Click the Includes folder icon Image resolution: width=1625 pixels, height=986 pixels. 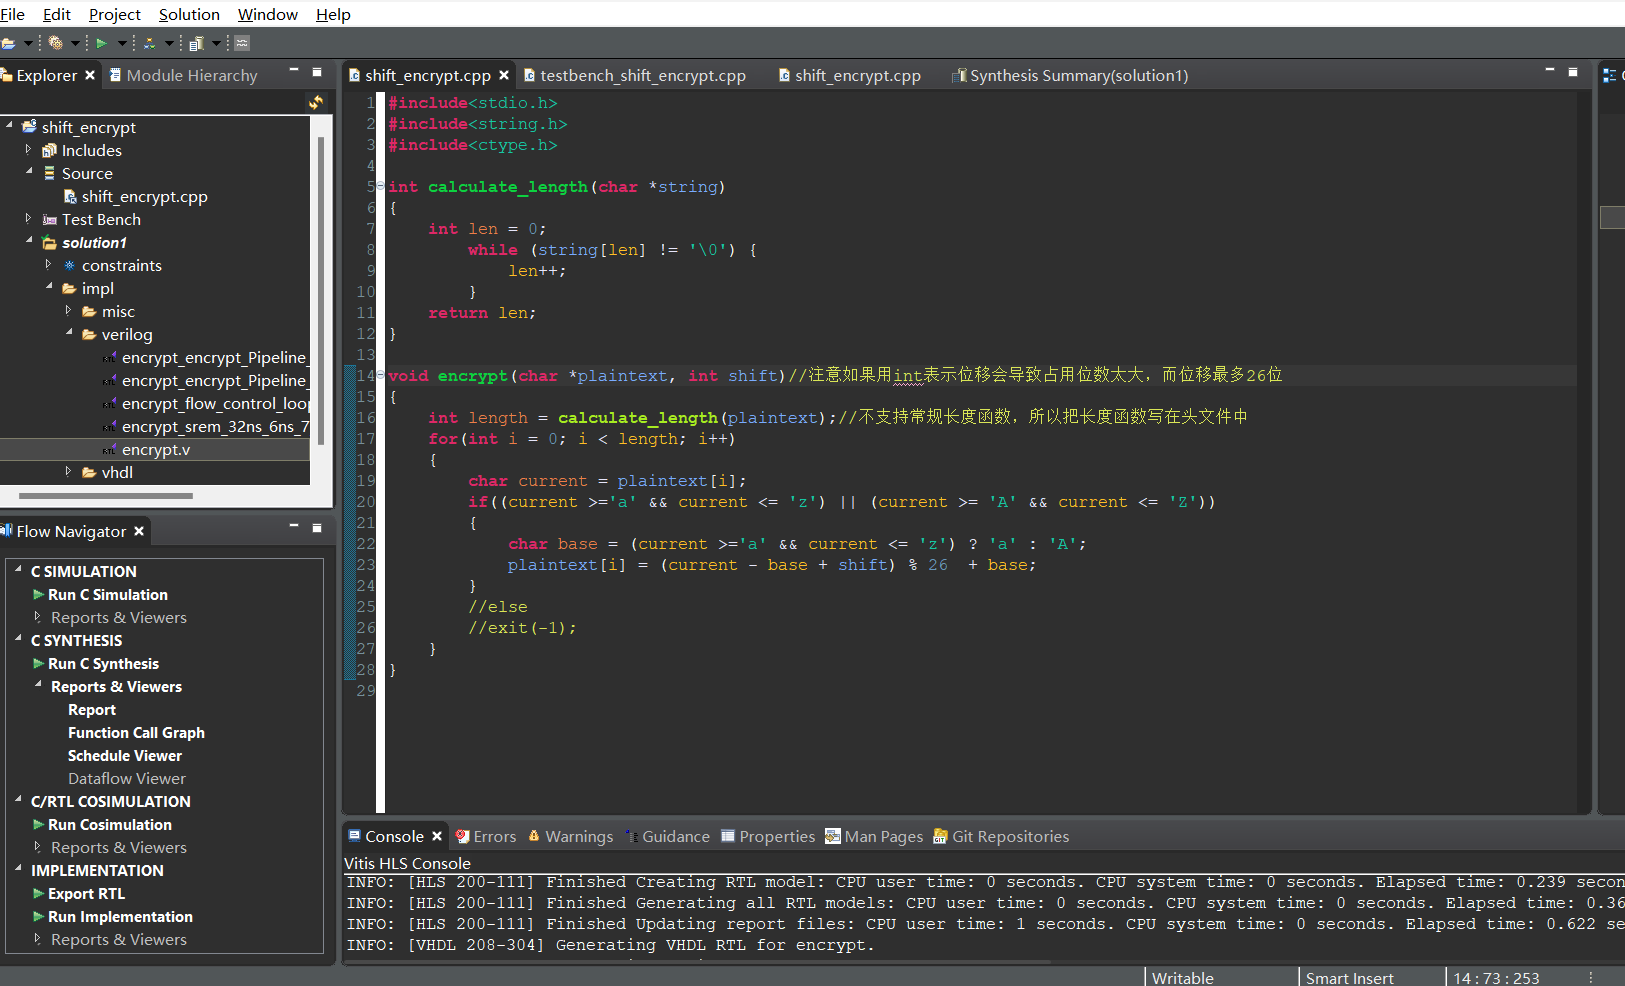(49, 150)
